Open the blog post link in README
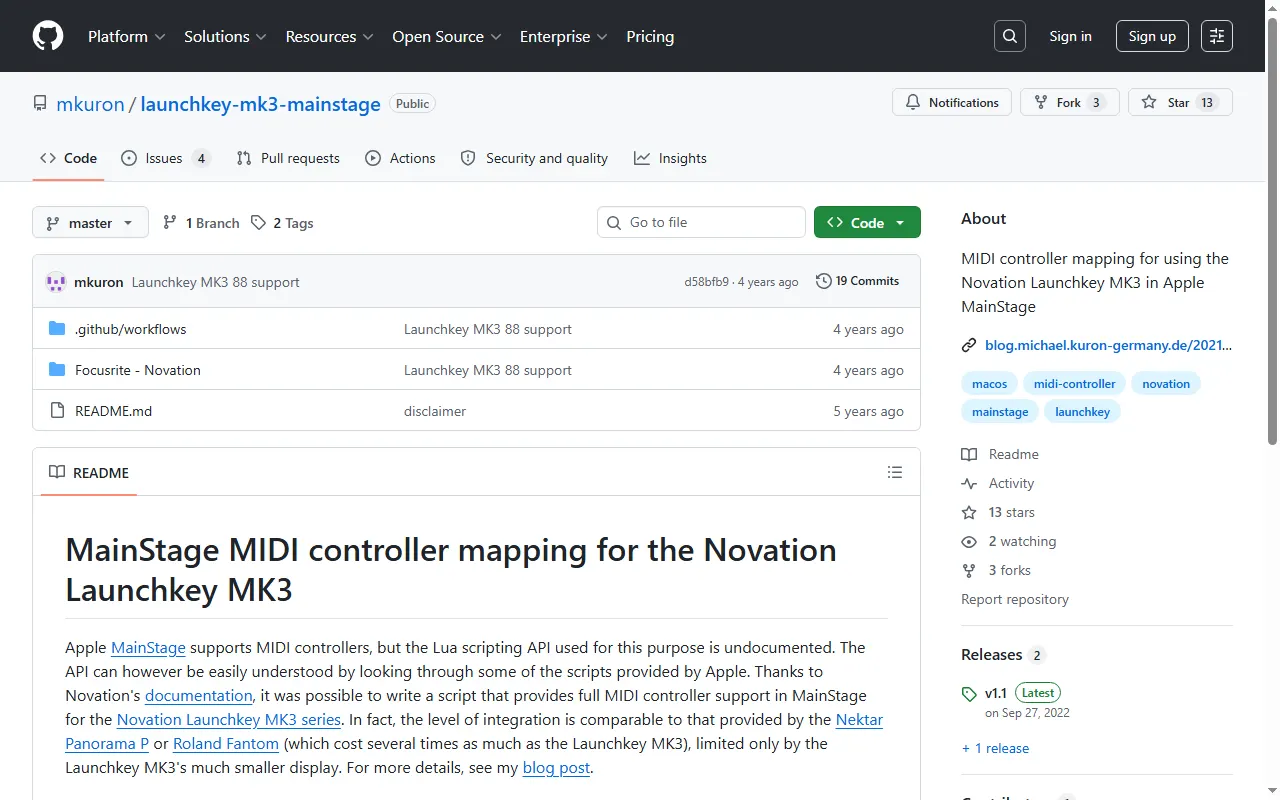This screenshot has height=800, width=1280. click(x=556, y=767)
